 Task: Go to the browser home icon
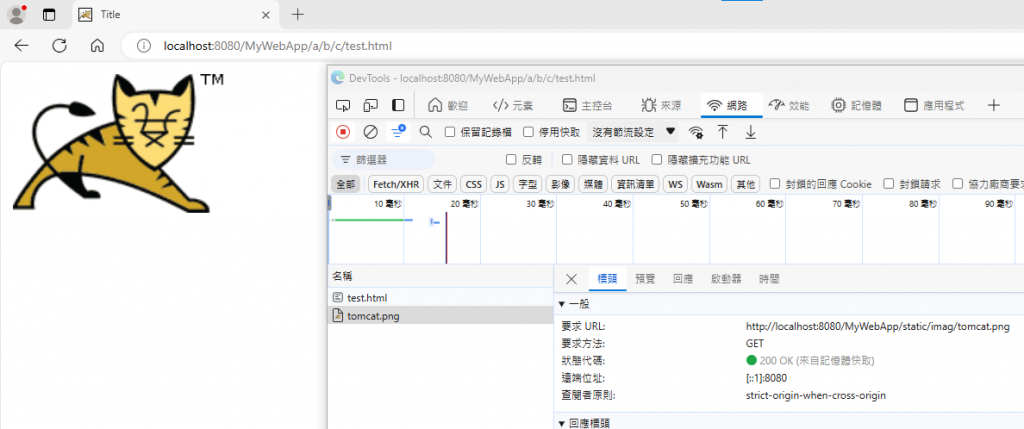97,46
